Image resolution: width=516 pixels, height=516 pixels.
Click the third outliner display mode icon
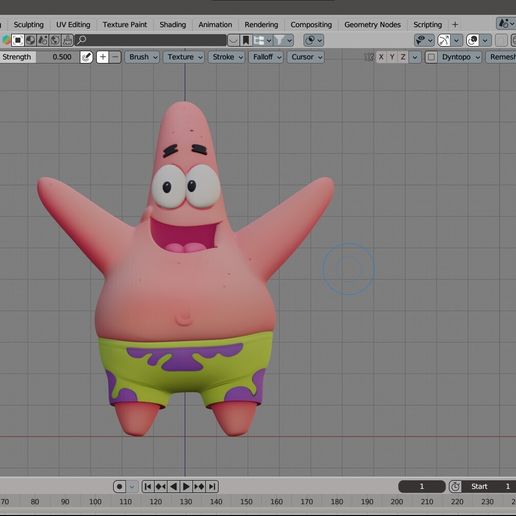point(42,40)
